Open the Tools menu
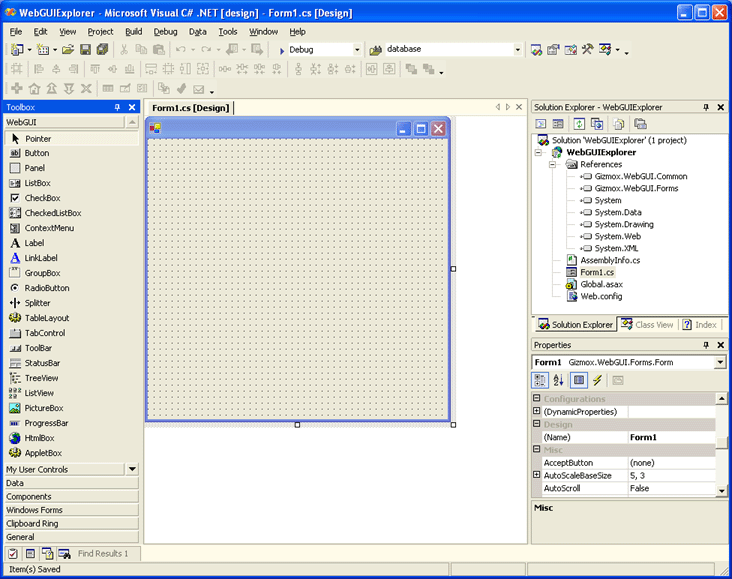The image size is (732, 579). pos(228,32)
